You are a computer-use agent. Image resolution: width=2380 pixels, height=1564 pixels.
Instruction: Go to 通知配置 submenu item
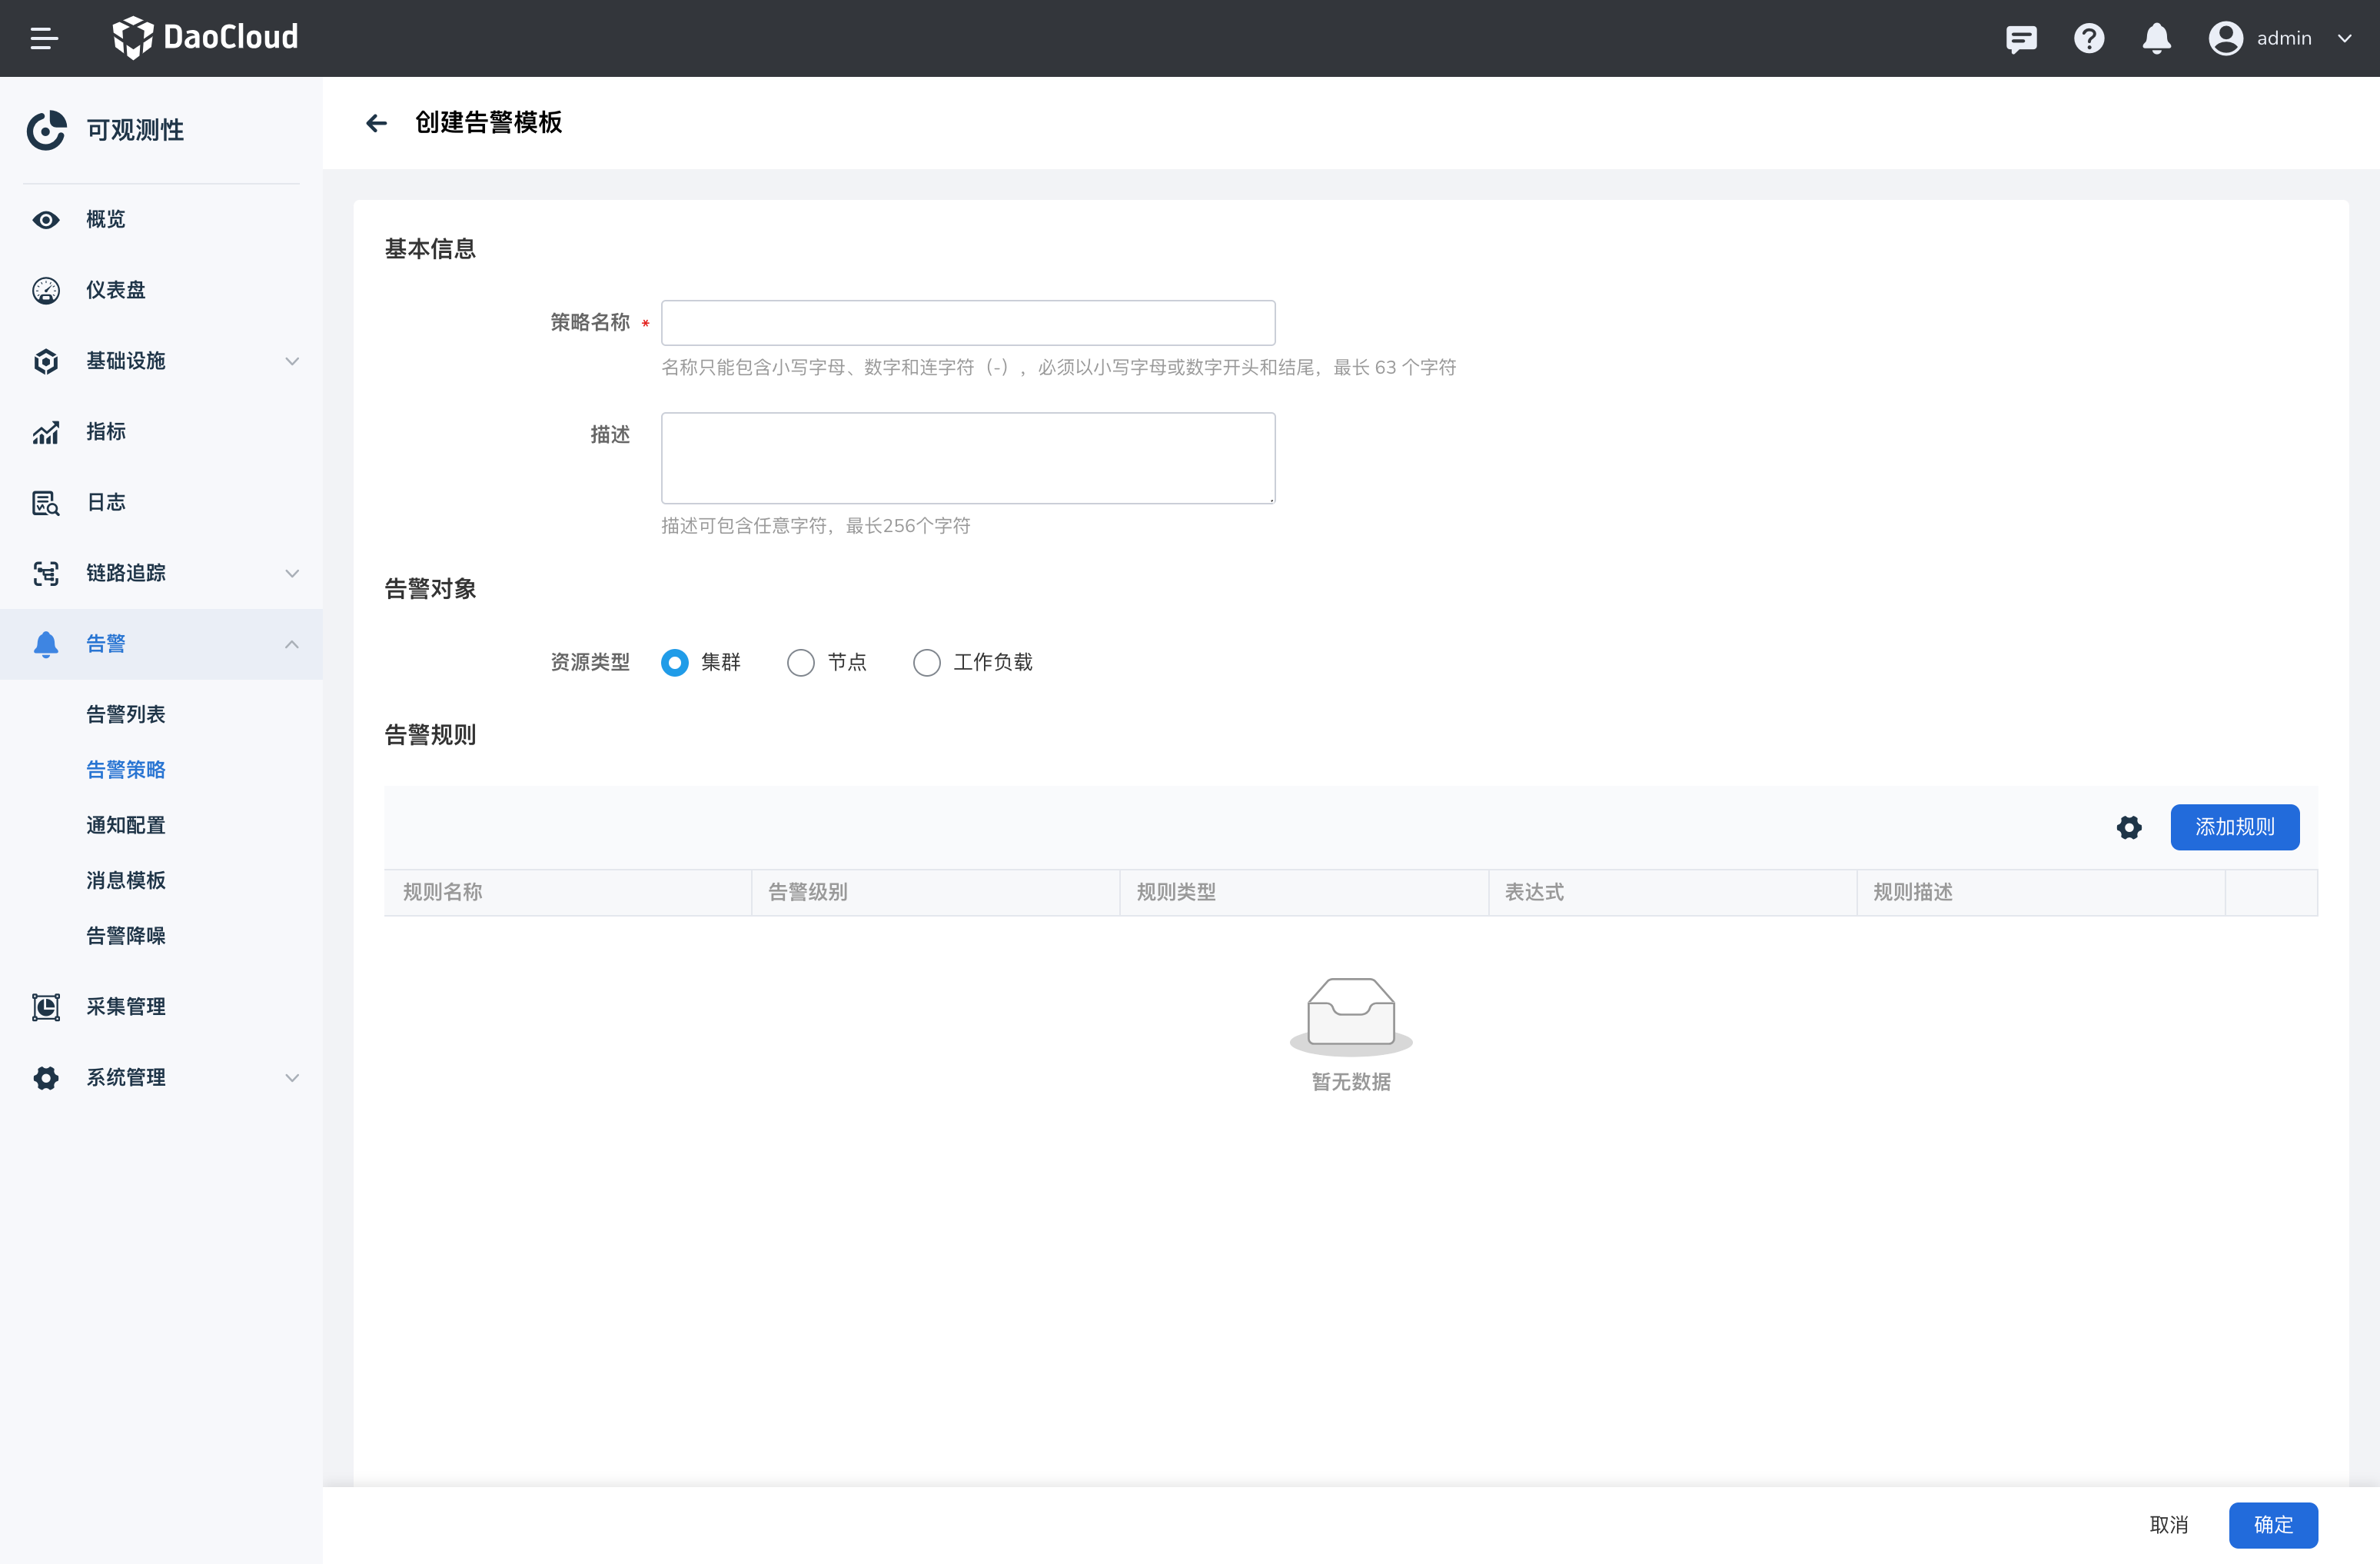(x=126, y=825)
